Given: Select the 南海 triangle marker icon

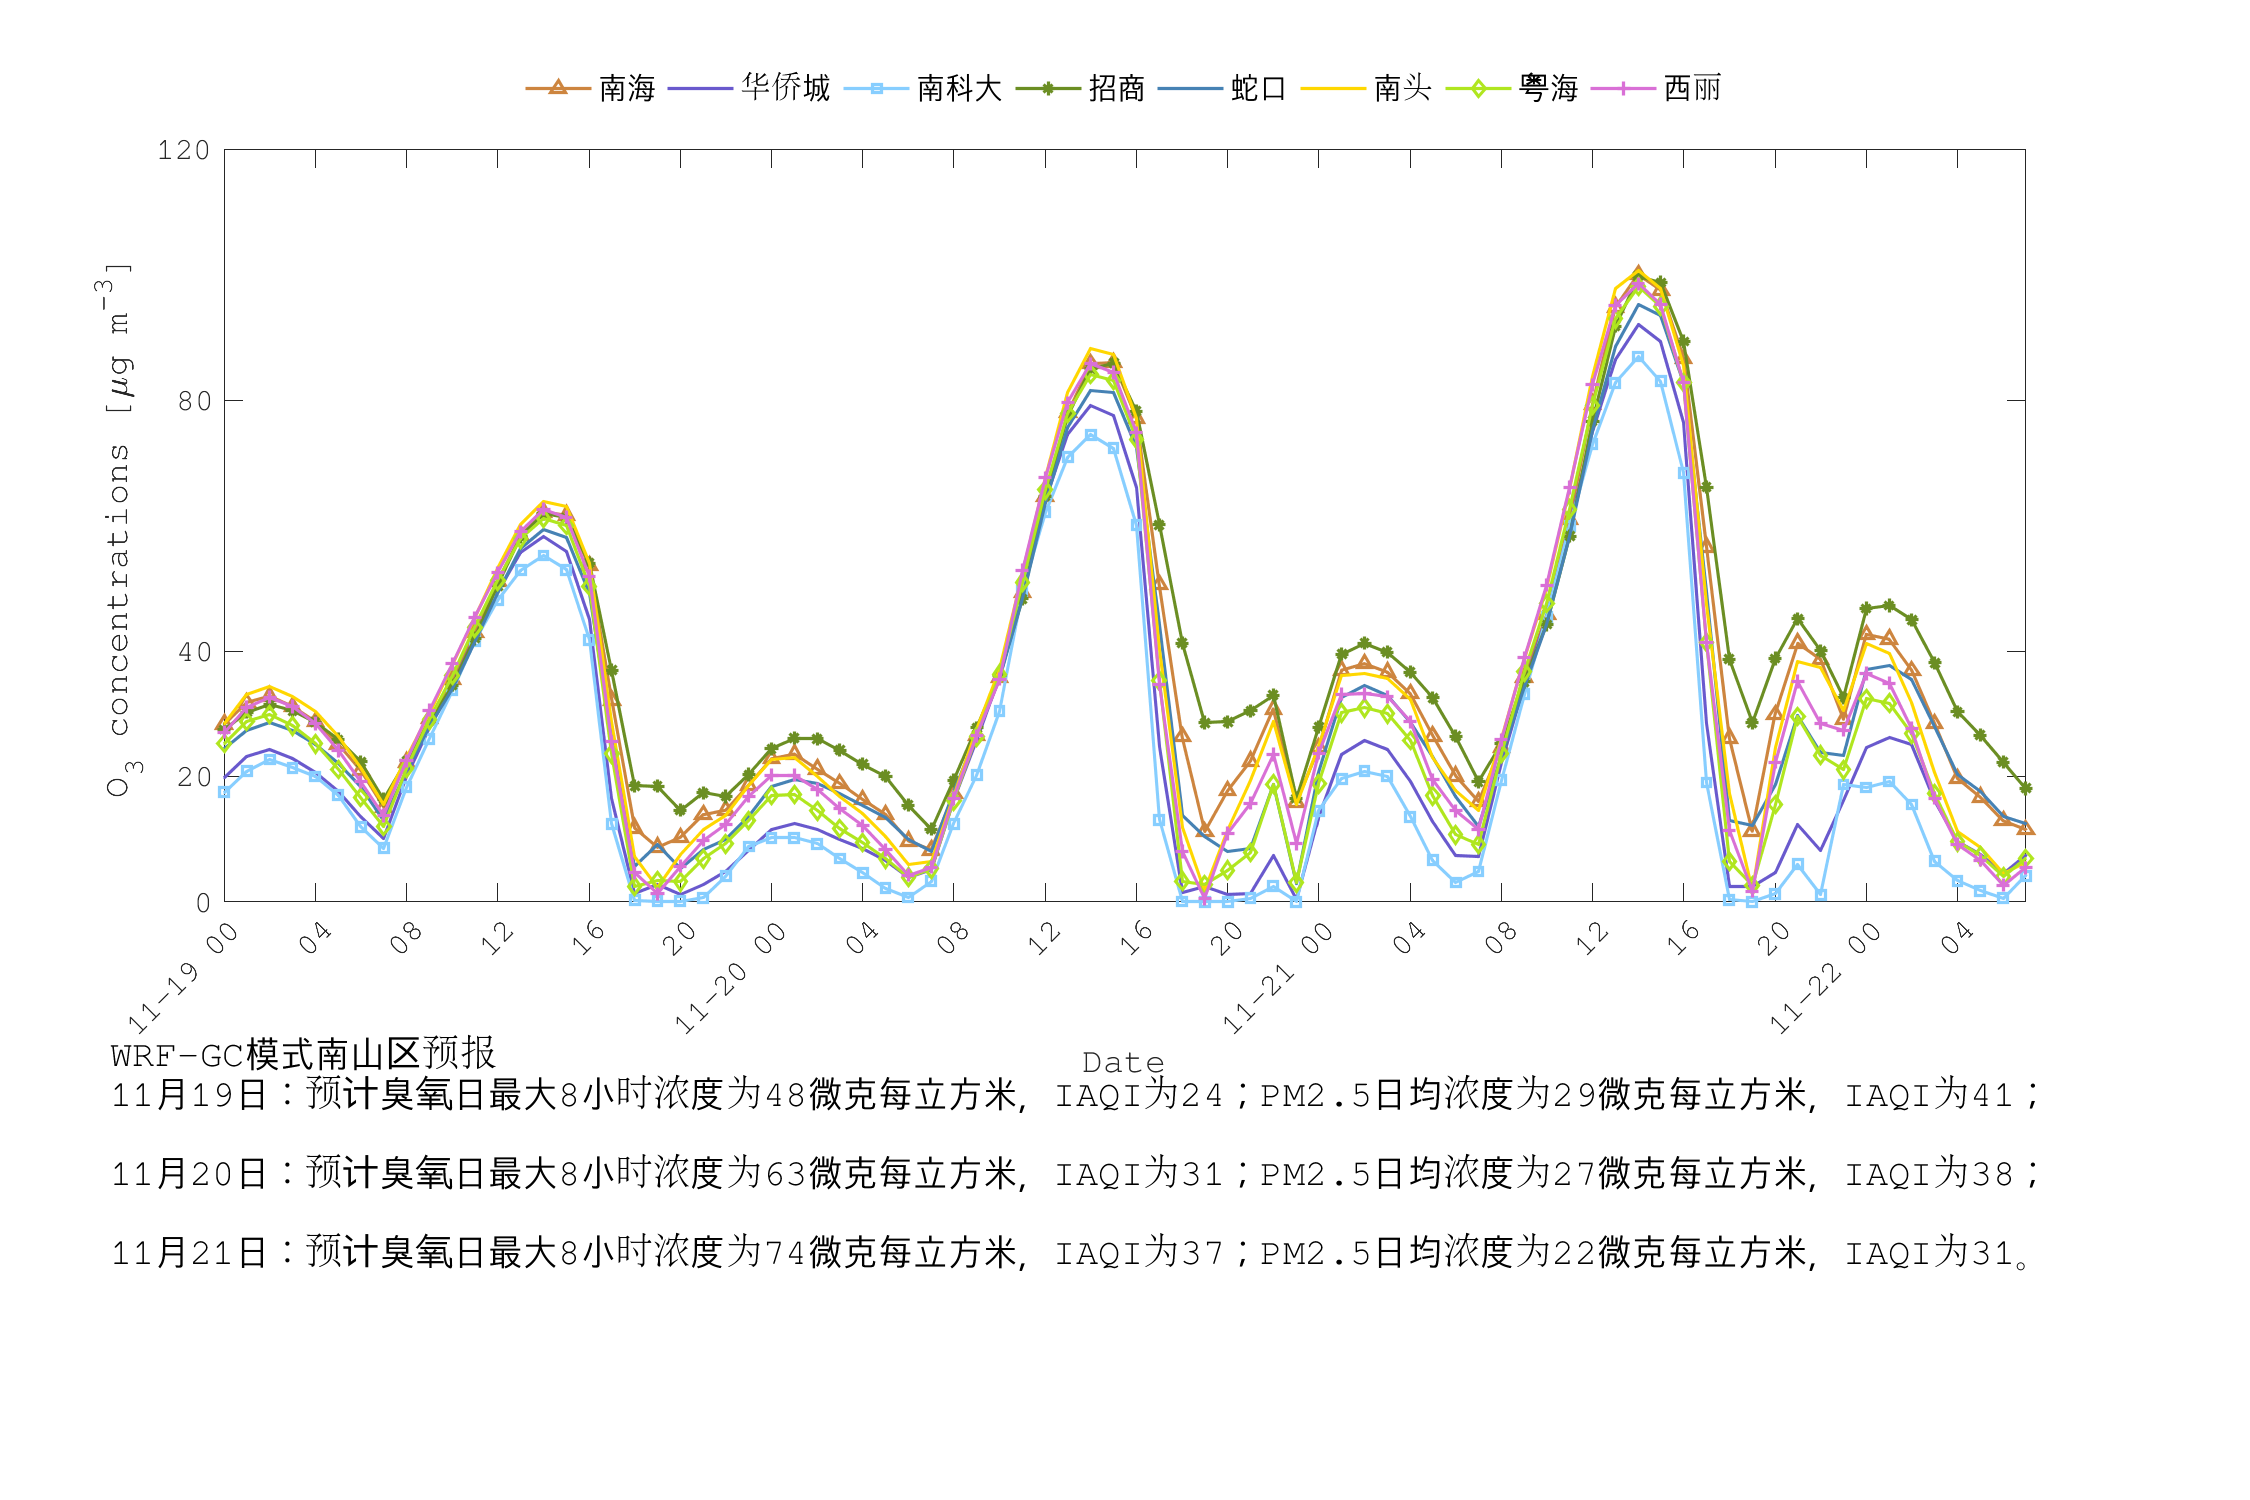Looking at the screenshot, I should [x=556, y=88].
